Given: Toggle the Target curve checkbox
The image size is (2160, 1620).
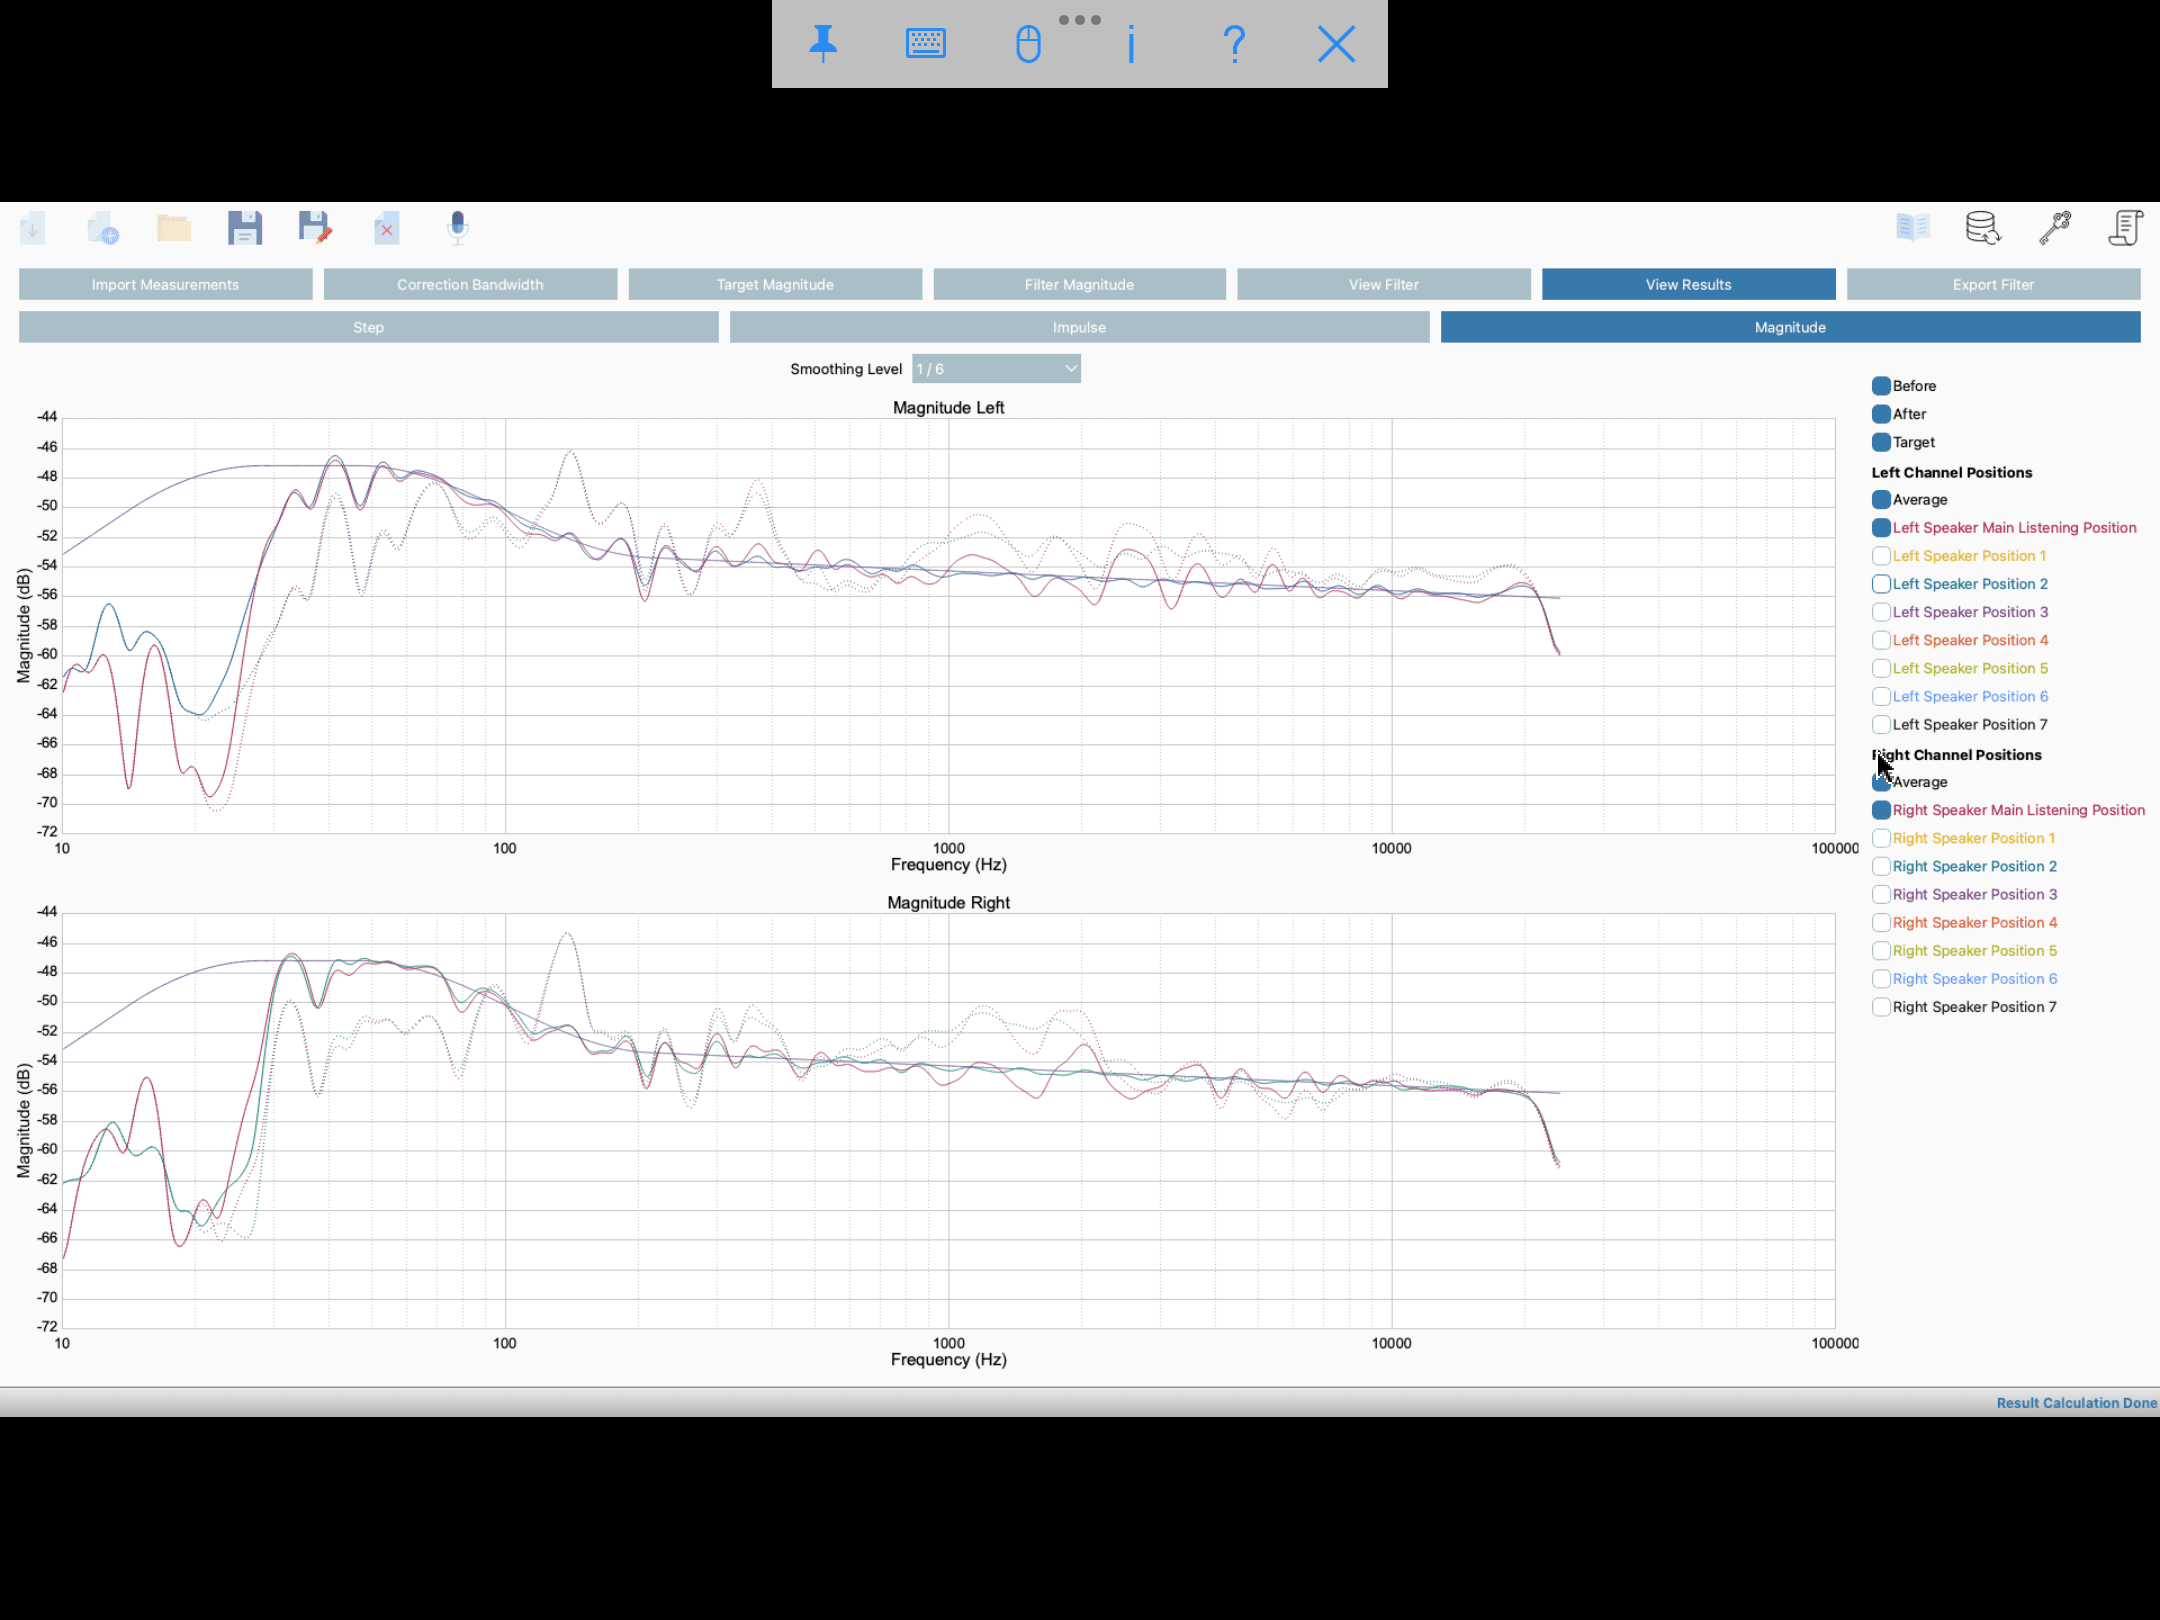Looking at the screenshot, I should click(x=1881, y=442).
